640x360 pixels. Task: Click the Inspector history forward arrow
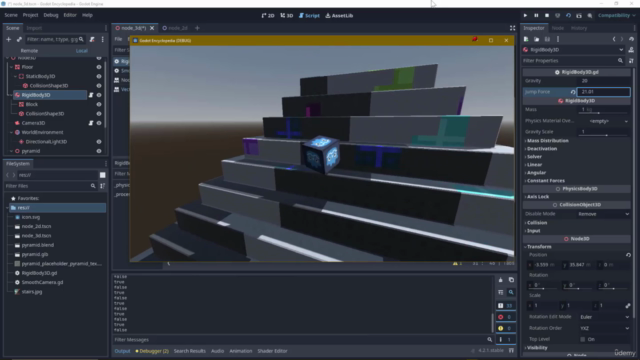click(622, 39)
